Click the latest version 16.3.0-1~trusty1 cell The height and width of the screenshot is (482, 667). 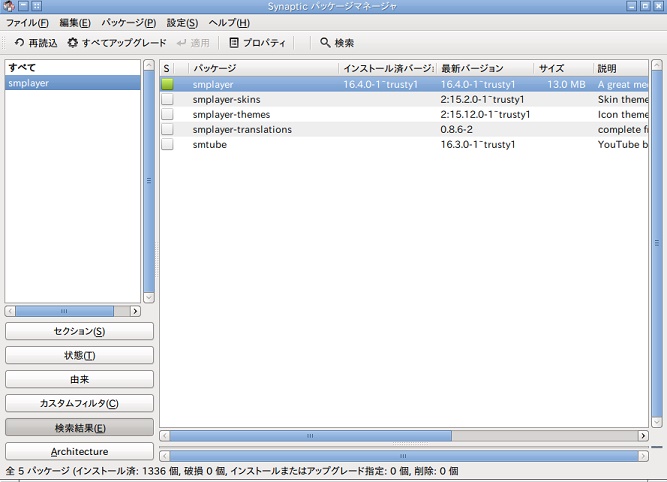(x=478, y=145)
